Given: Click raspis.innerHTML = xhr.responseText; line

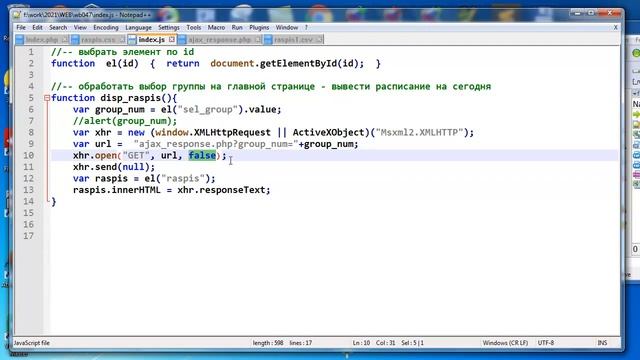Looking at the screenshot, I should tap(171, 190).
